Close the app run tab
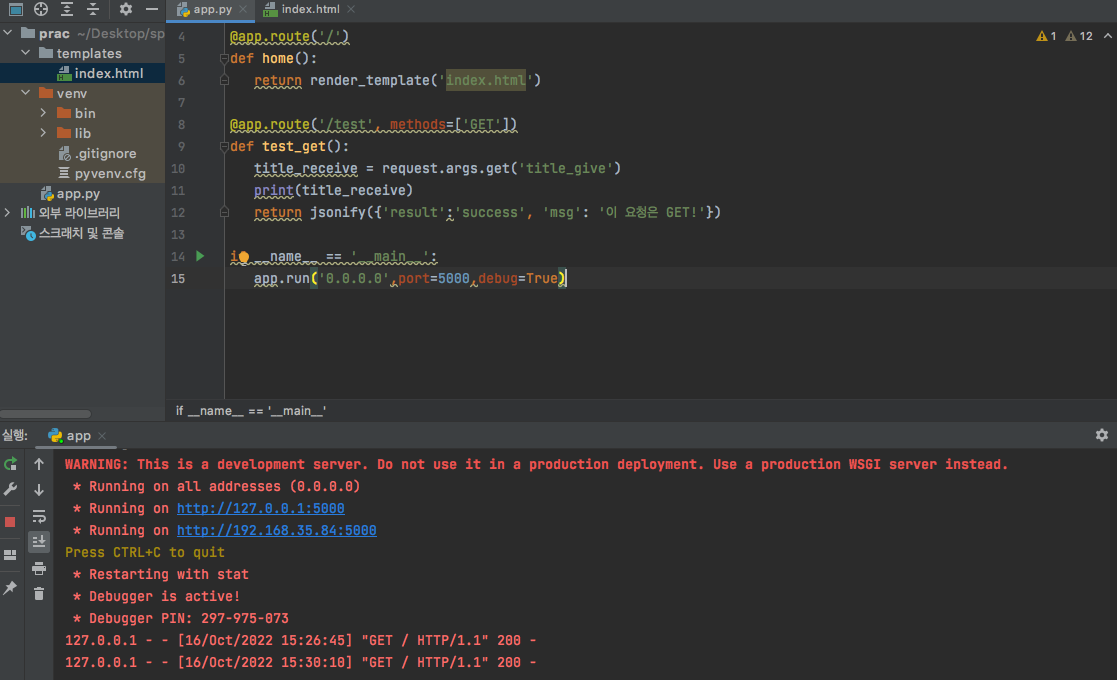The image size is (1117, 680). [x=102, y=436]
